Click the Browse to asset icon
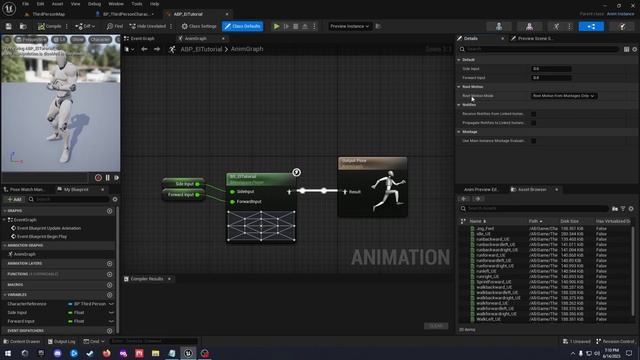The height and width of the screenshot is (360, 640). click(23, 26)
